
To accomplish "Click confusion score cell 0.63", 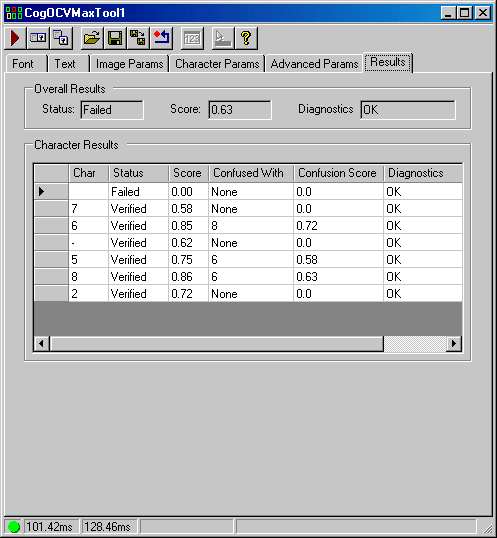I will coord(338,277).
